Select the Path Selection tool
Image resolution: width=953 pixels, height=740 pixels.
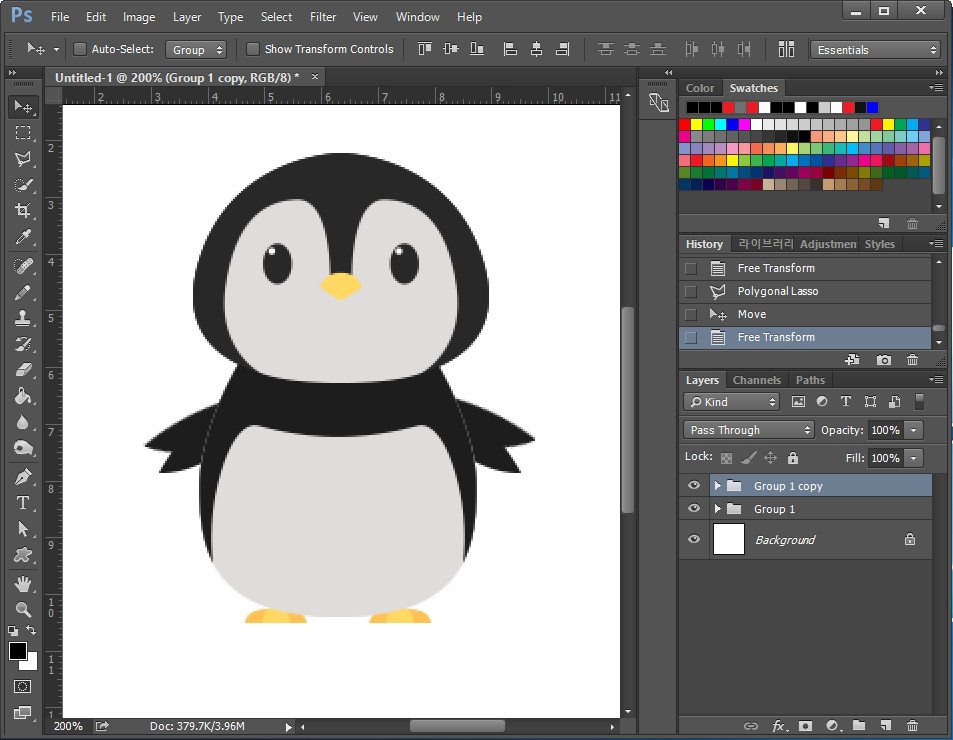pyautogui.click(x=23, y=529)
